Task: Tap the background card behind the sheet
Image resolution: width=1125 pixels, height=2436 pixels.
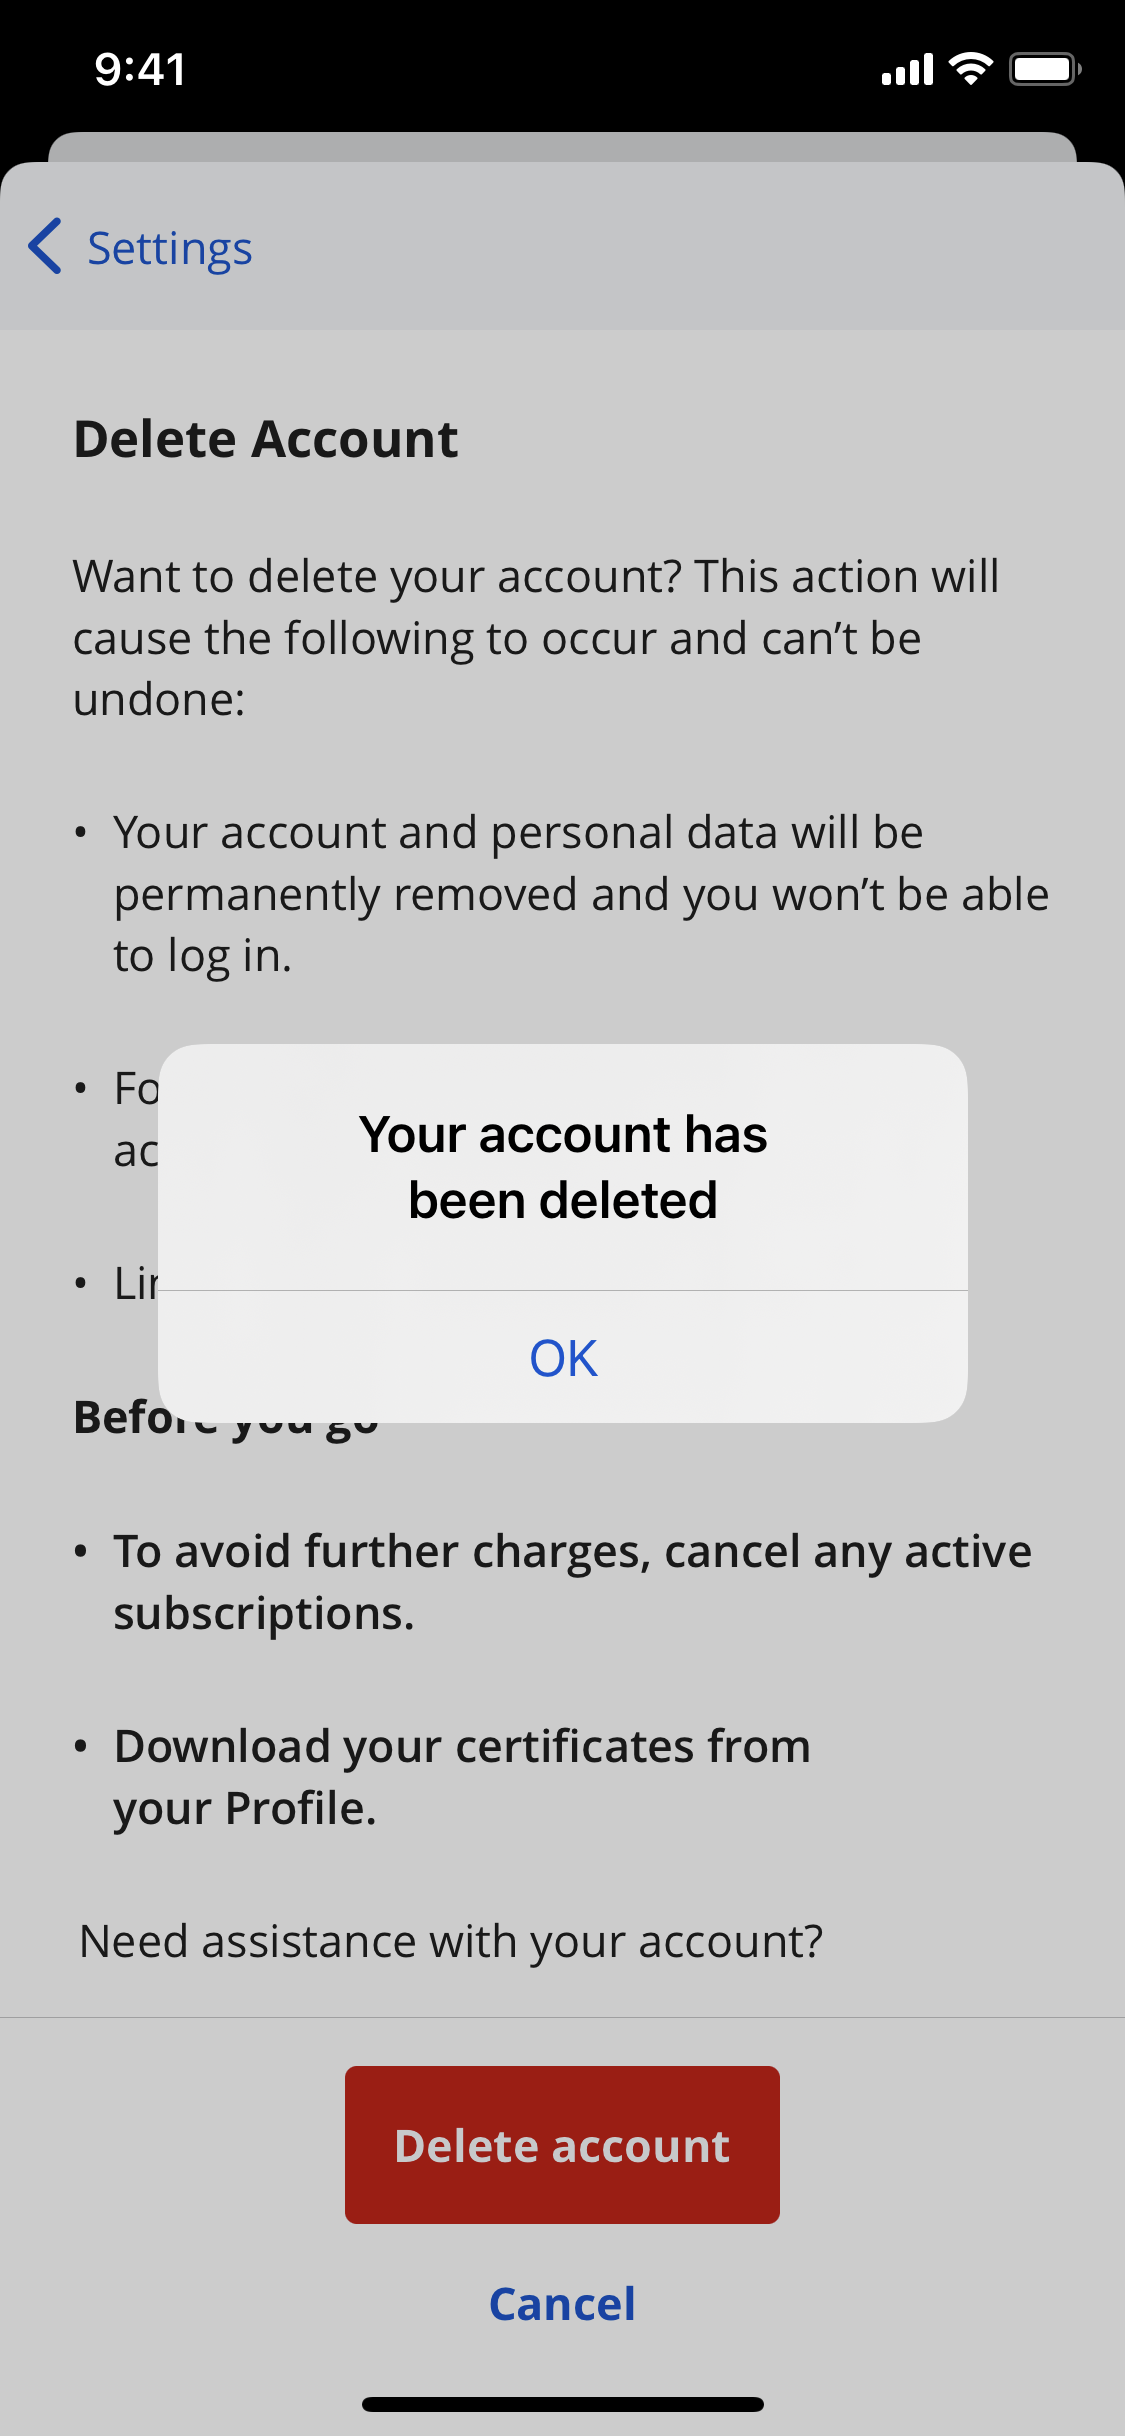Action: (562, 146)
